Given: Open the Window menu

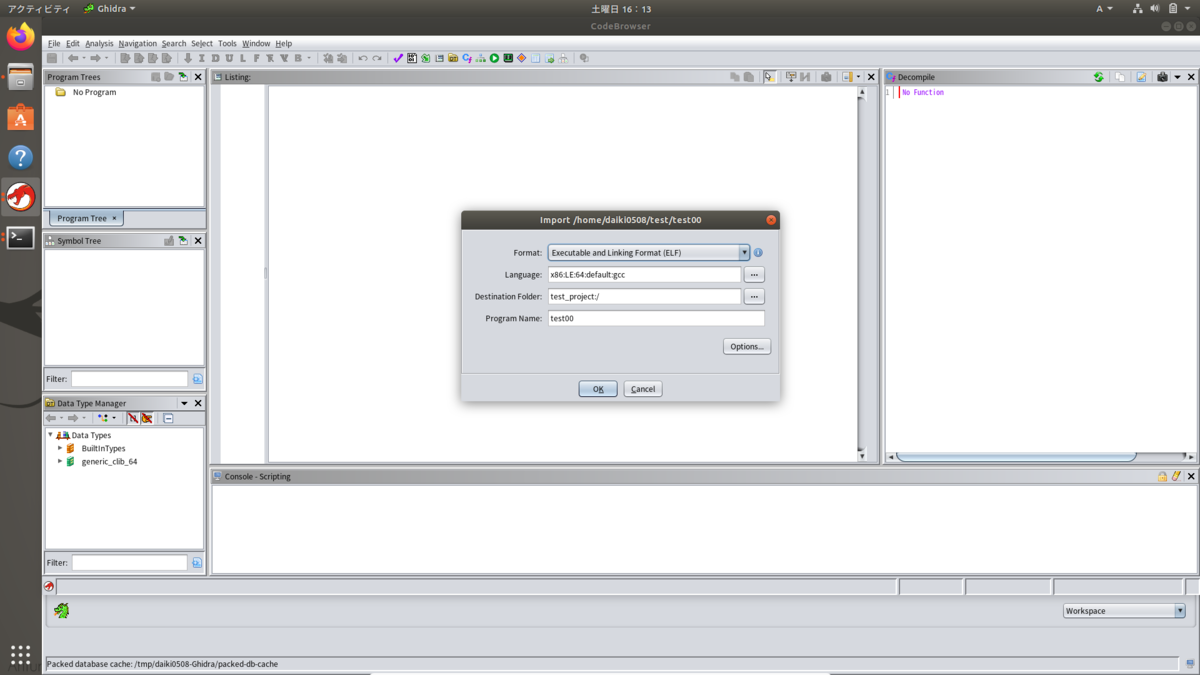Looking at the screenshot, I should [256, 44].
